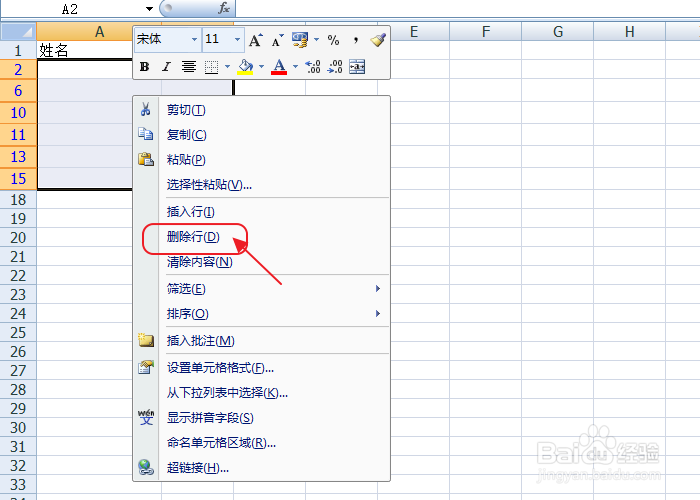The image size is (700, 500).
Task: Choose 剪切(T) from context menu
Action: (x=262, y=110)
